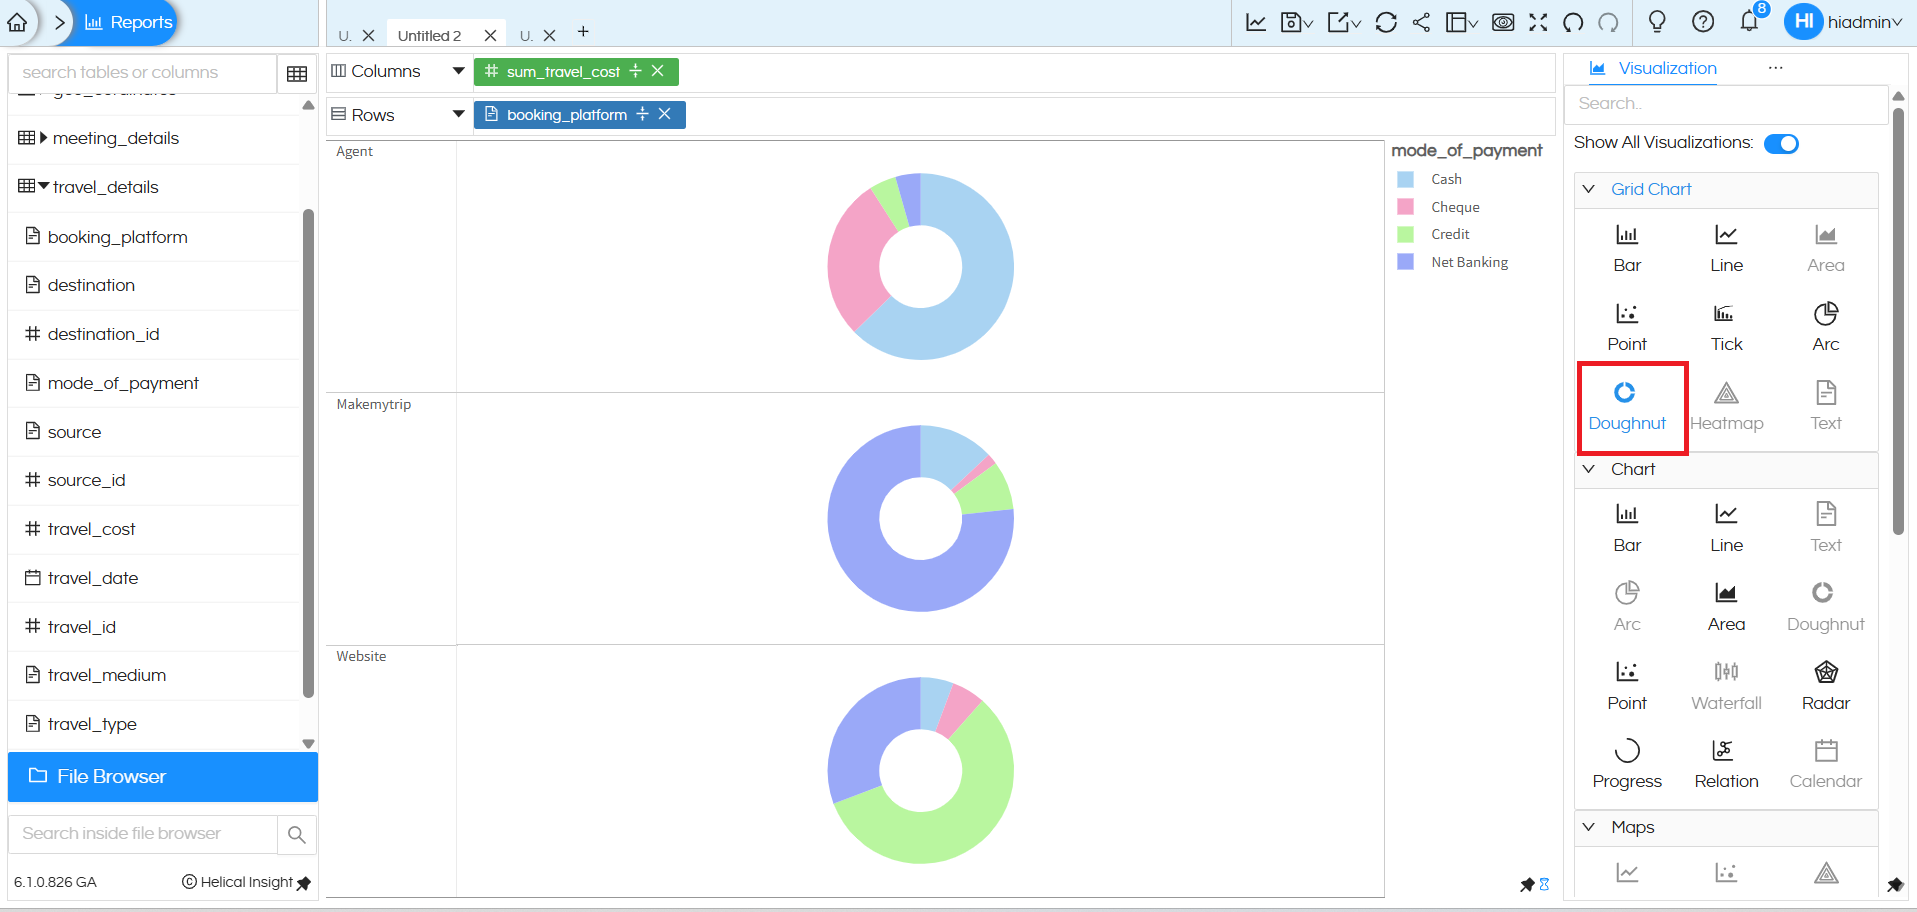Choose the Calendar chart visualization

pyautogui.click(x=1824, y=762)
